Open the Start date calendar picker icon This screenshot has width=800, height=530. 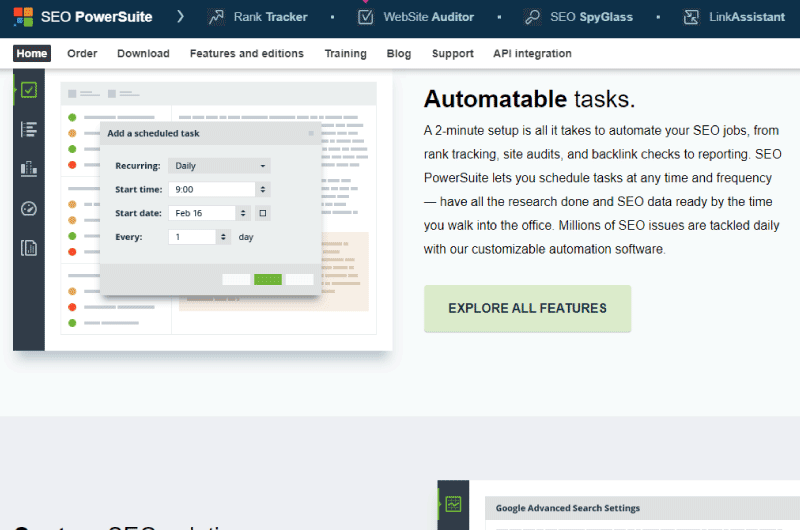[x=263, y=213]
